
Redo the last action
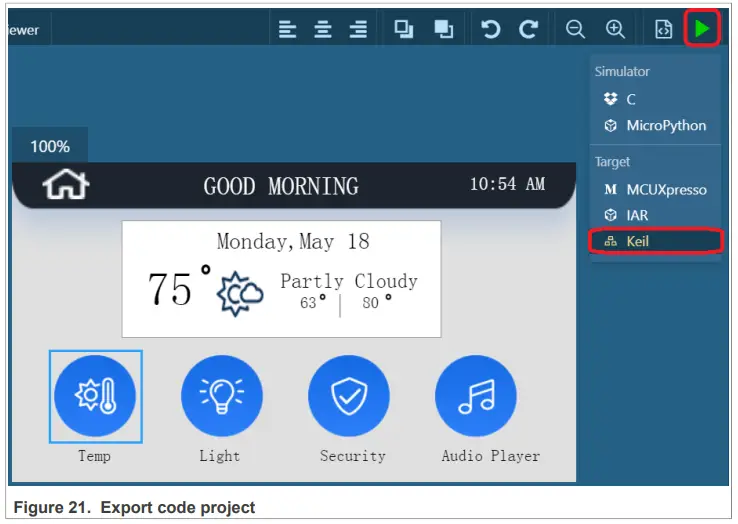[529, 29]
